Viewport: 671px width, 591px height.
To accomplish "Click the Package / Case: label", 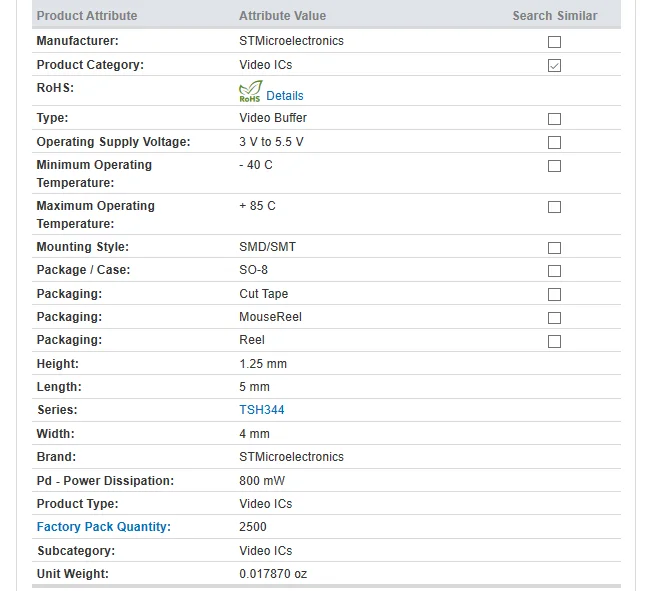I will (83, 270).
